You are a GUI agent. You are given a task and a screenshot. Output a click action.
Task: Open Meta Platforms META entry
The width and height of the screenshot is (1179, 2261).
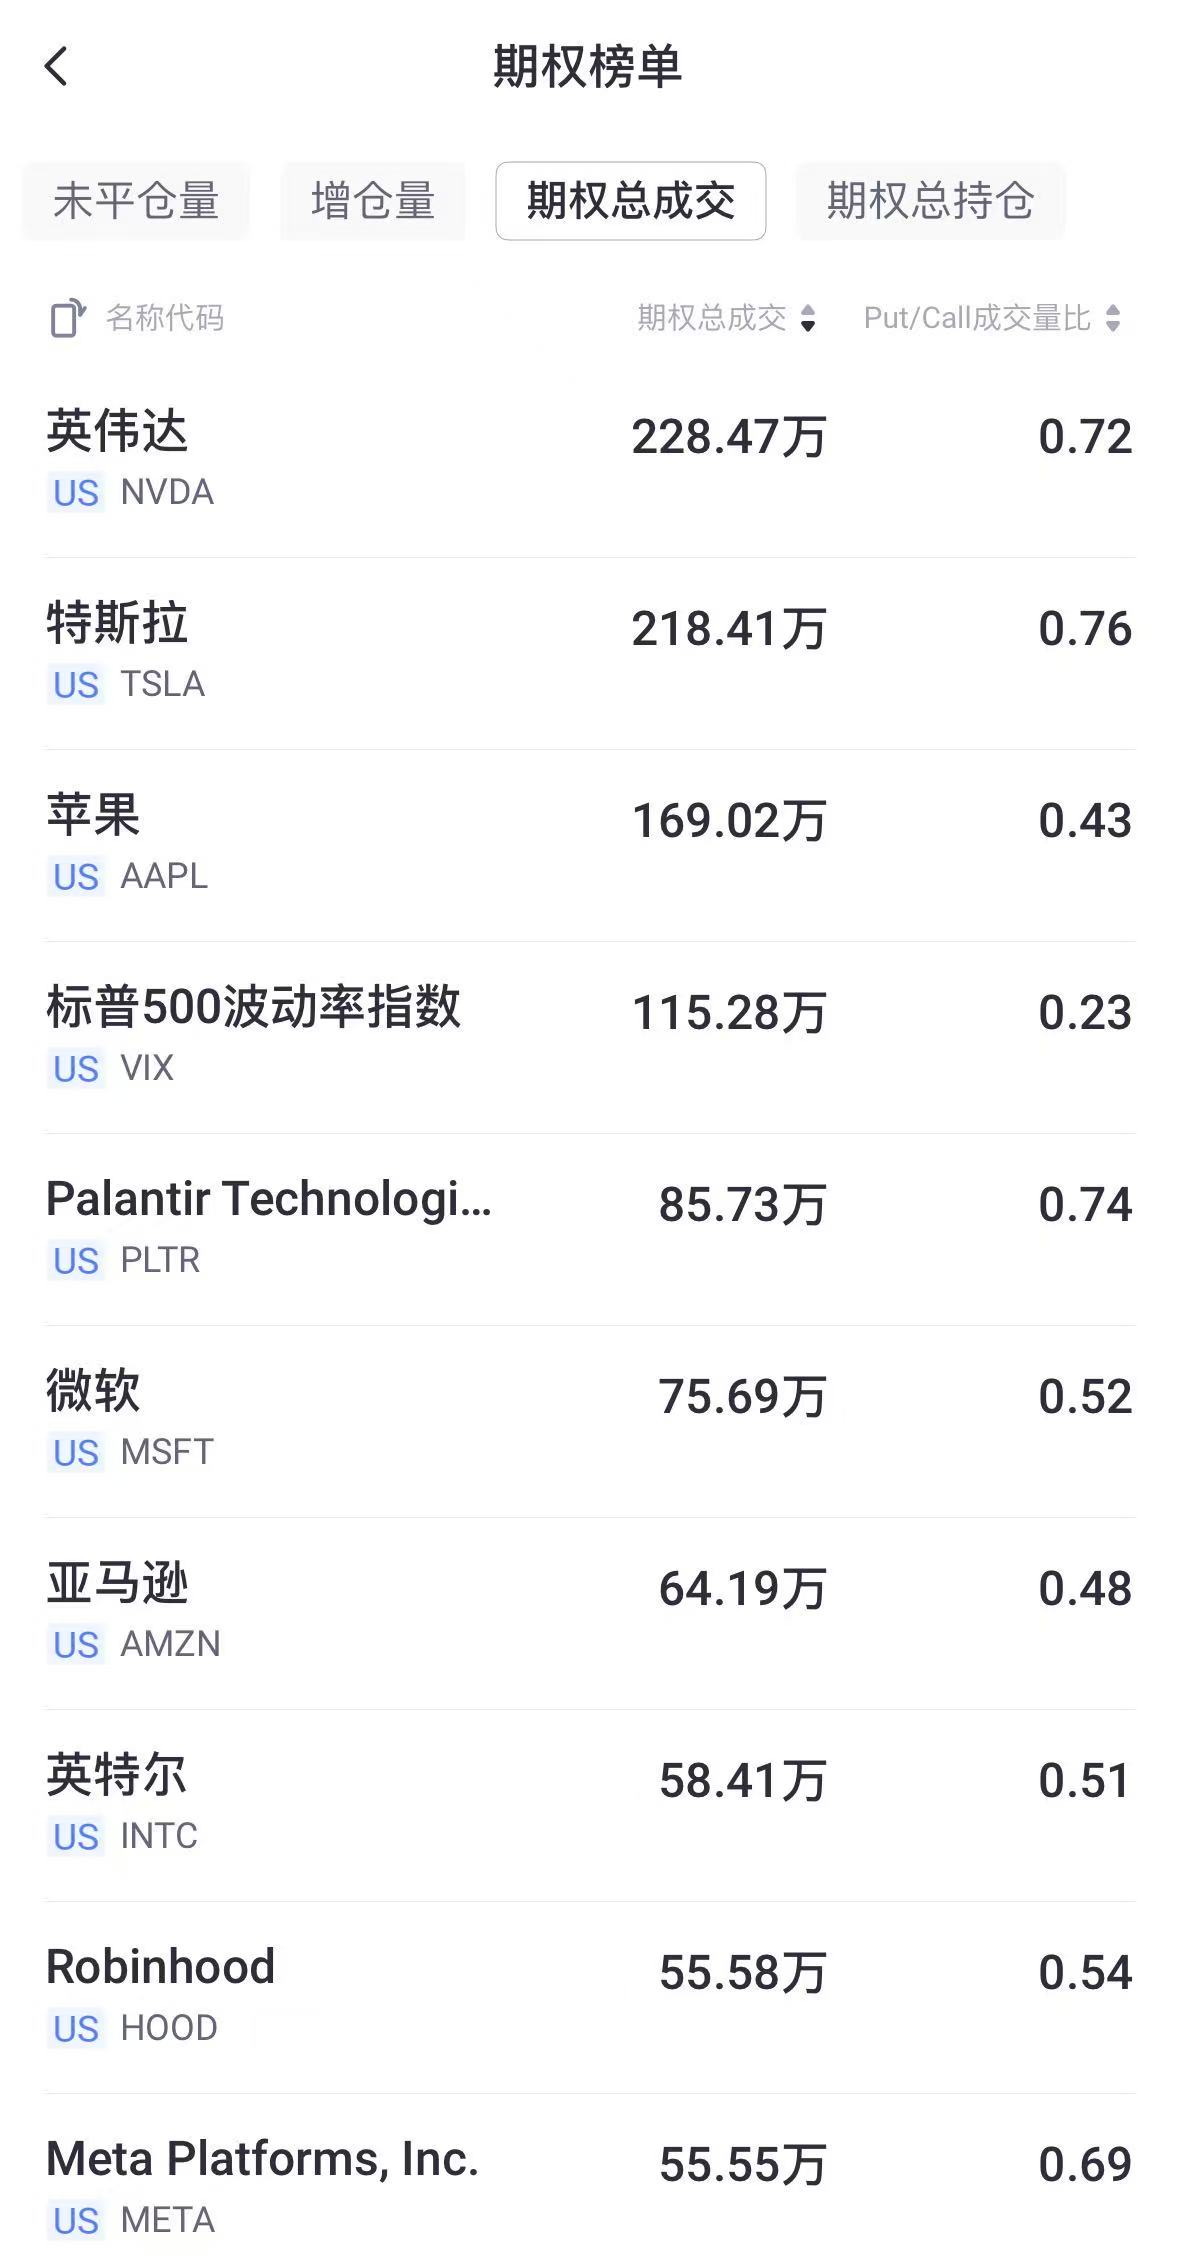[x=589, y=2185]
